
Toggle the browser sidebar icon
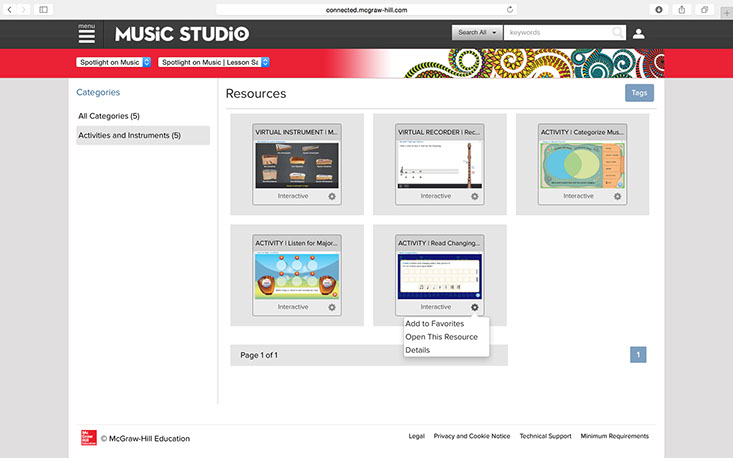coord(43,9)
